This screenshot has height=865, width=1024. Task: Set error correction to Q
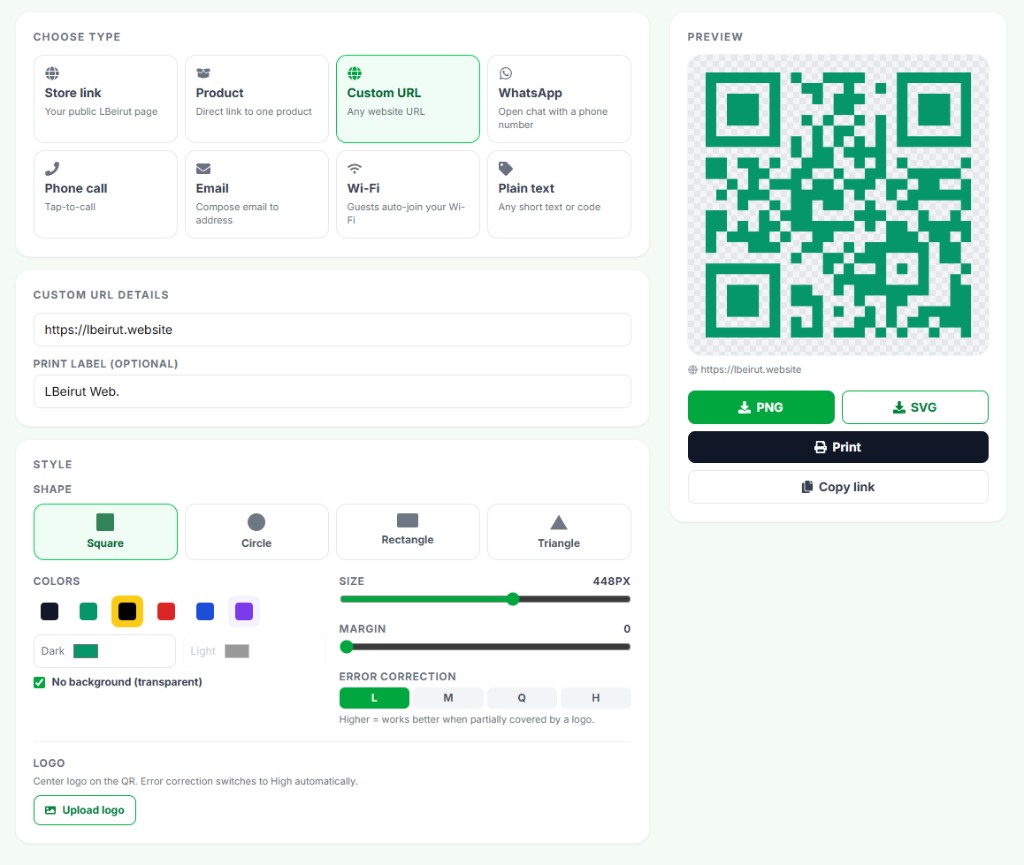click(522, 698)
